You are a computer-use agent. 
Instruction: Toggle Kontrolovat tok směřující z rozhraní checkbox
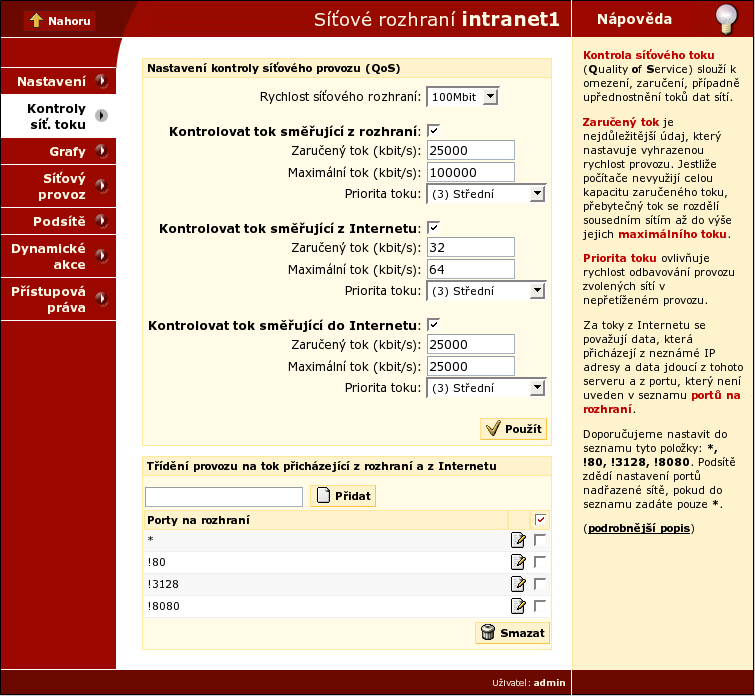click(433, 131)
